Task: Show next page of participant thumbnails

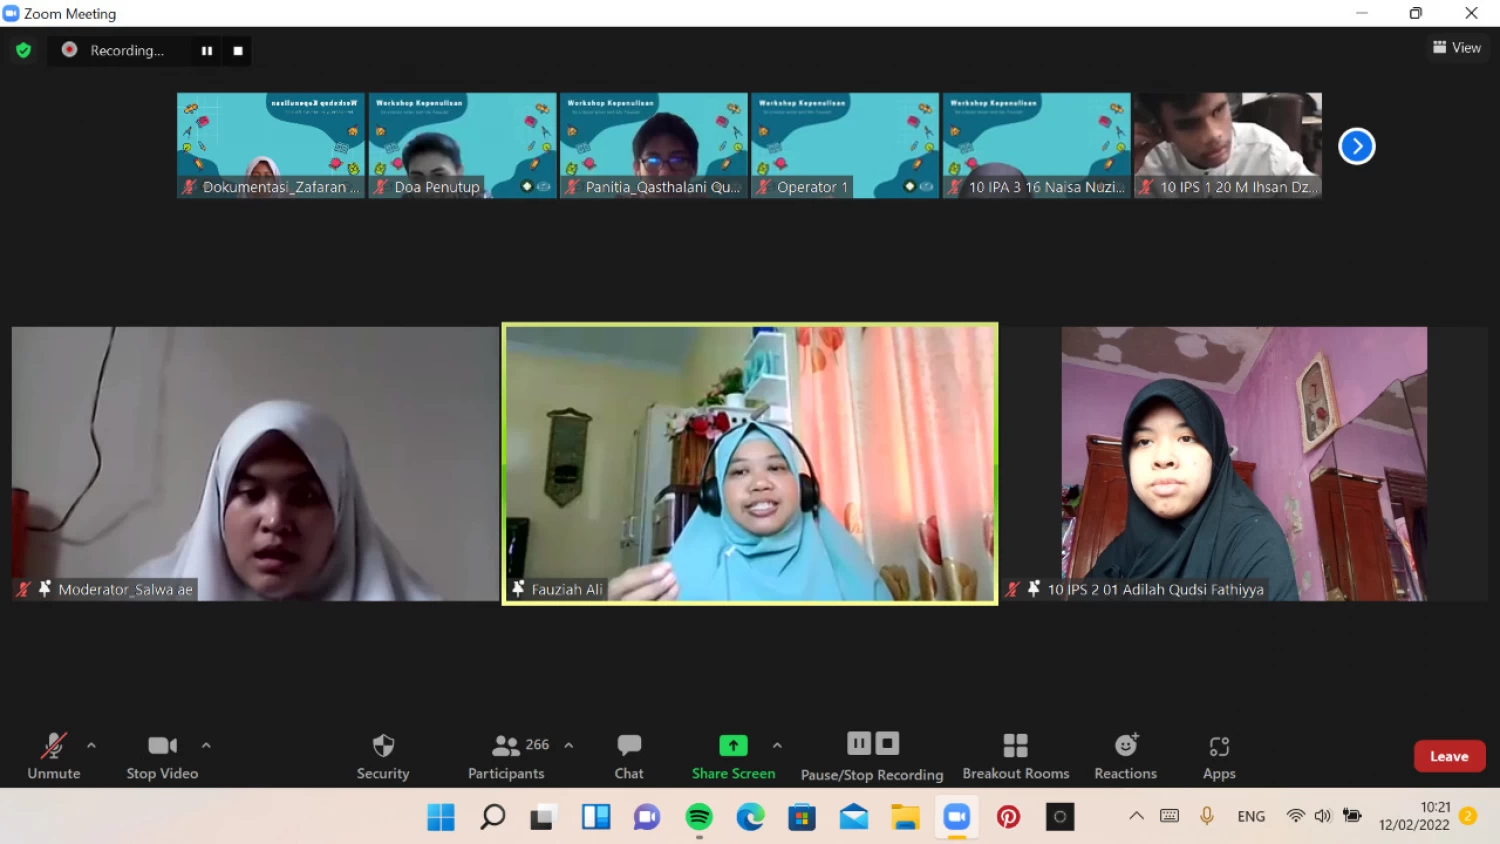Action: pos(1356,146)
